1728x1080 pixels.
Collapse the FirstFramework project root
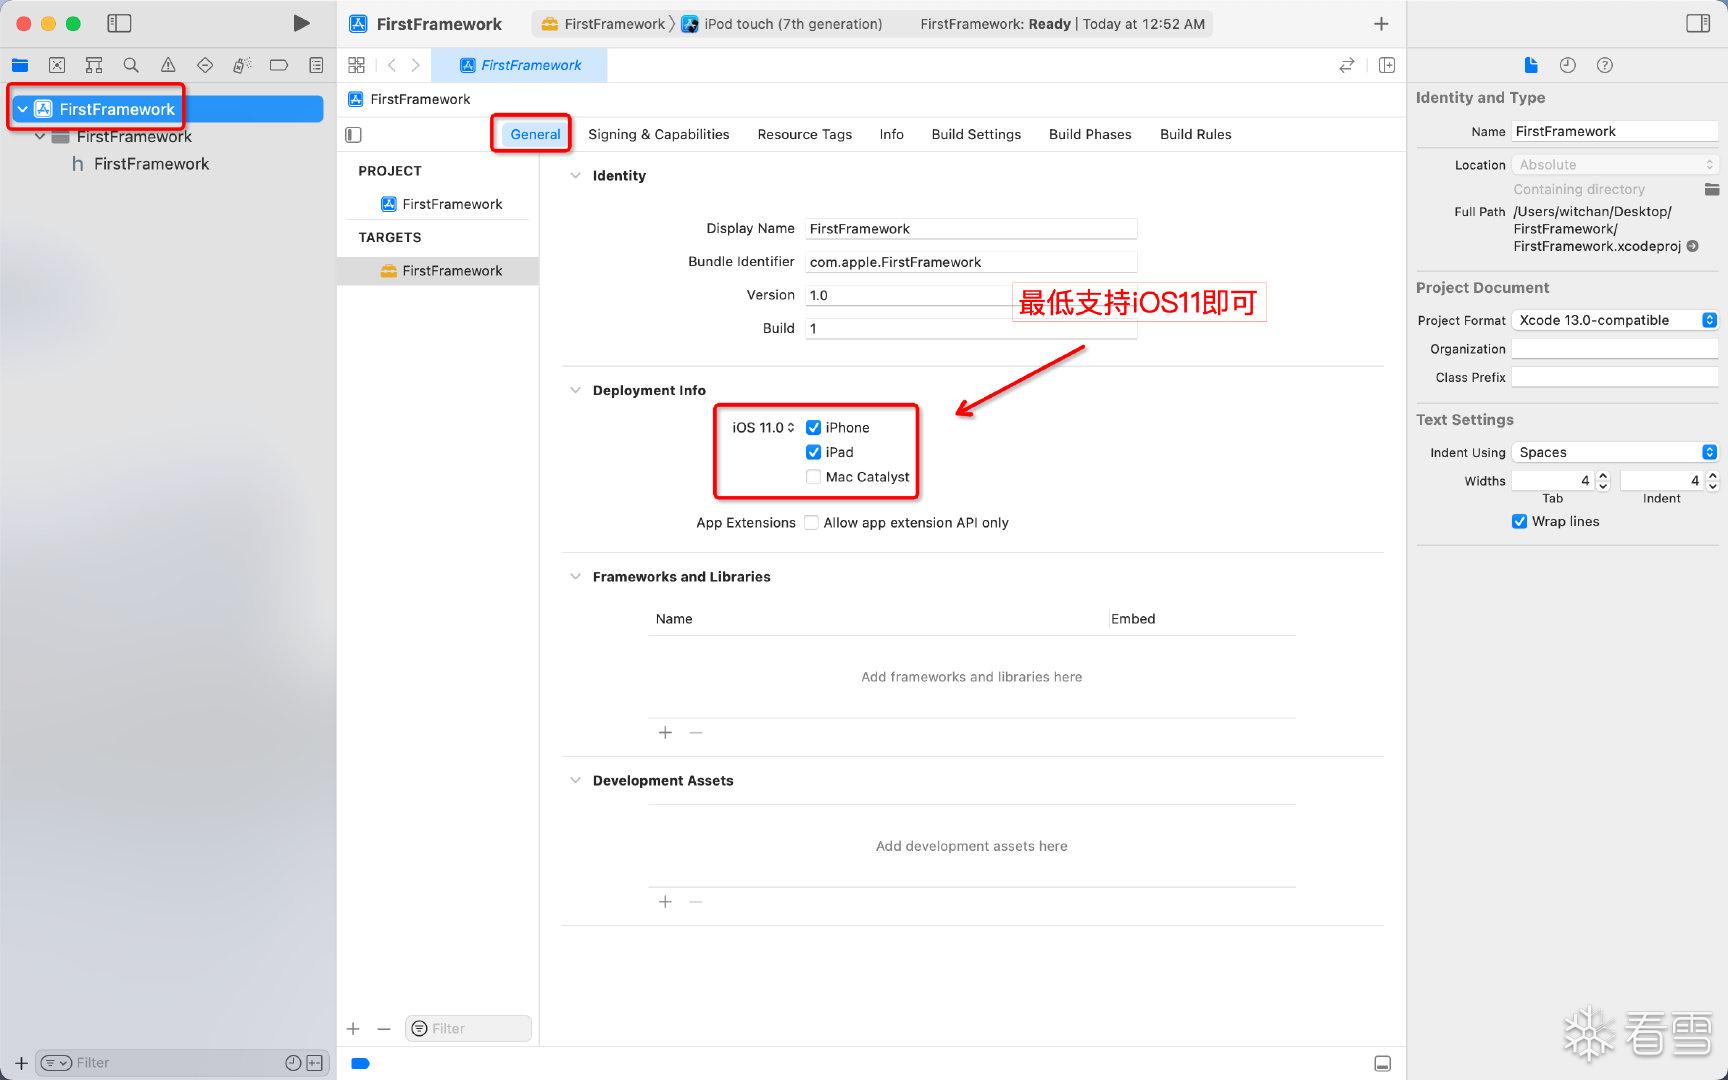[22, 109]
